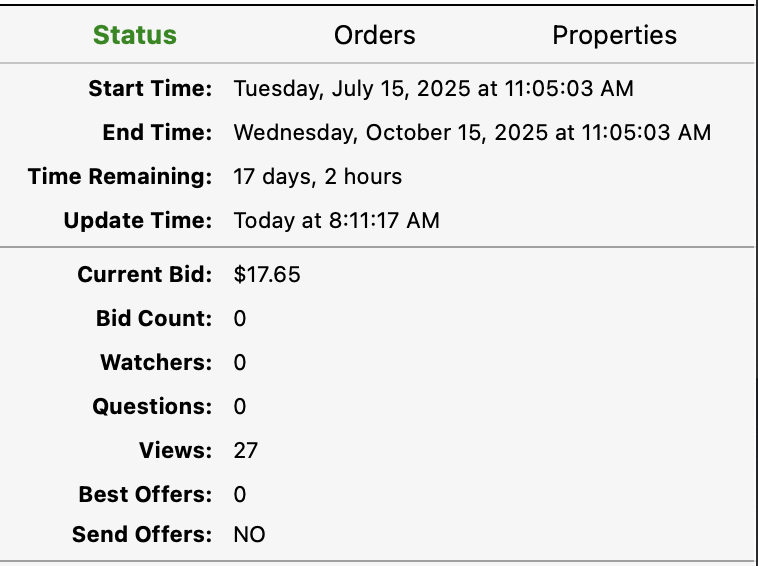Click the Update Time value
The height and width of the screenshot is (566, 758).
coord(336,221)
